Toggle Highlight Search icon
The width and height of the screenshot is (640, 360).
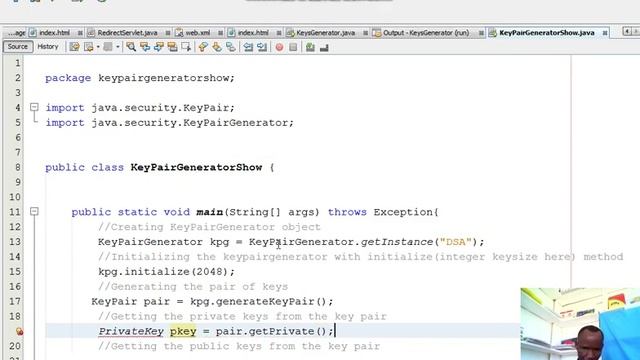[x=172, y=47]
